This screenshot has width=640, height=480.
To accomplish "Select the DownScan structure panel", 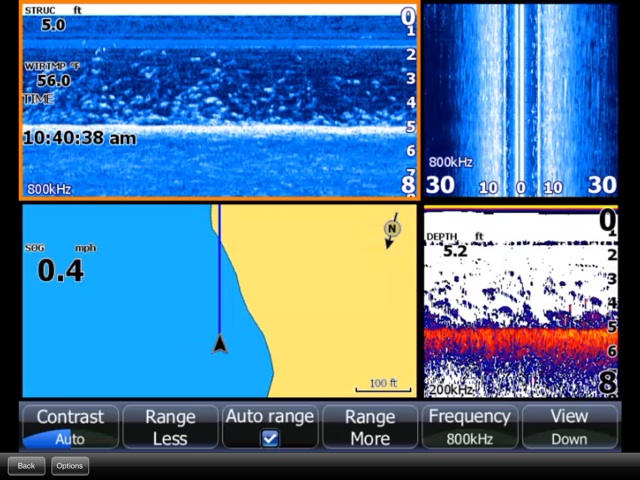I will point(220,100).
